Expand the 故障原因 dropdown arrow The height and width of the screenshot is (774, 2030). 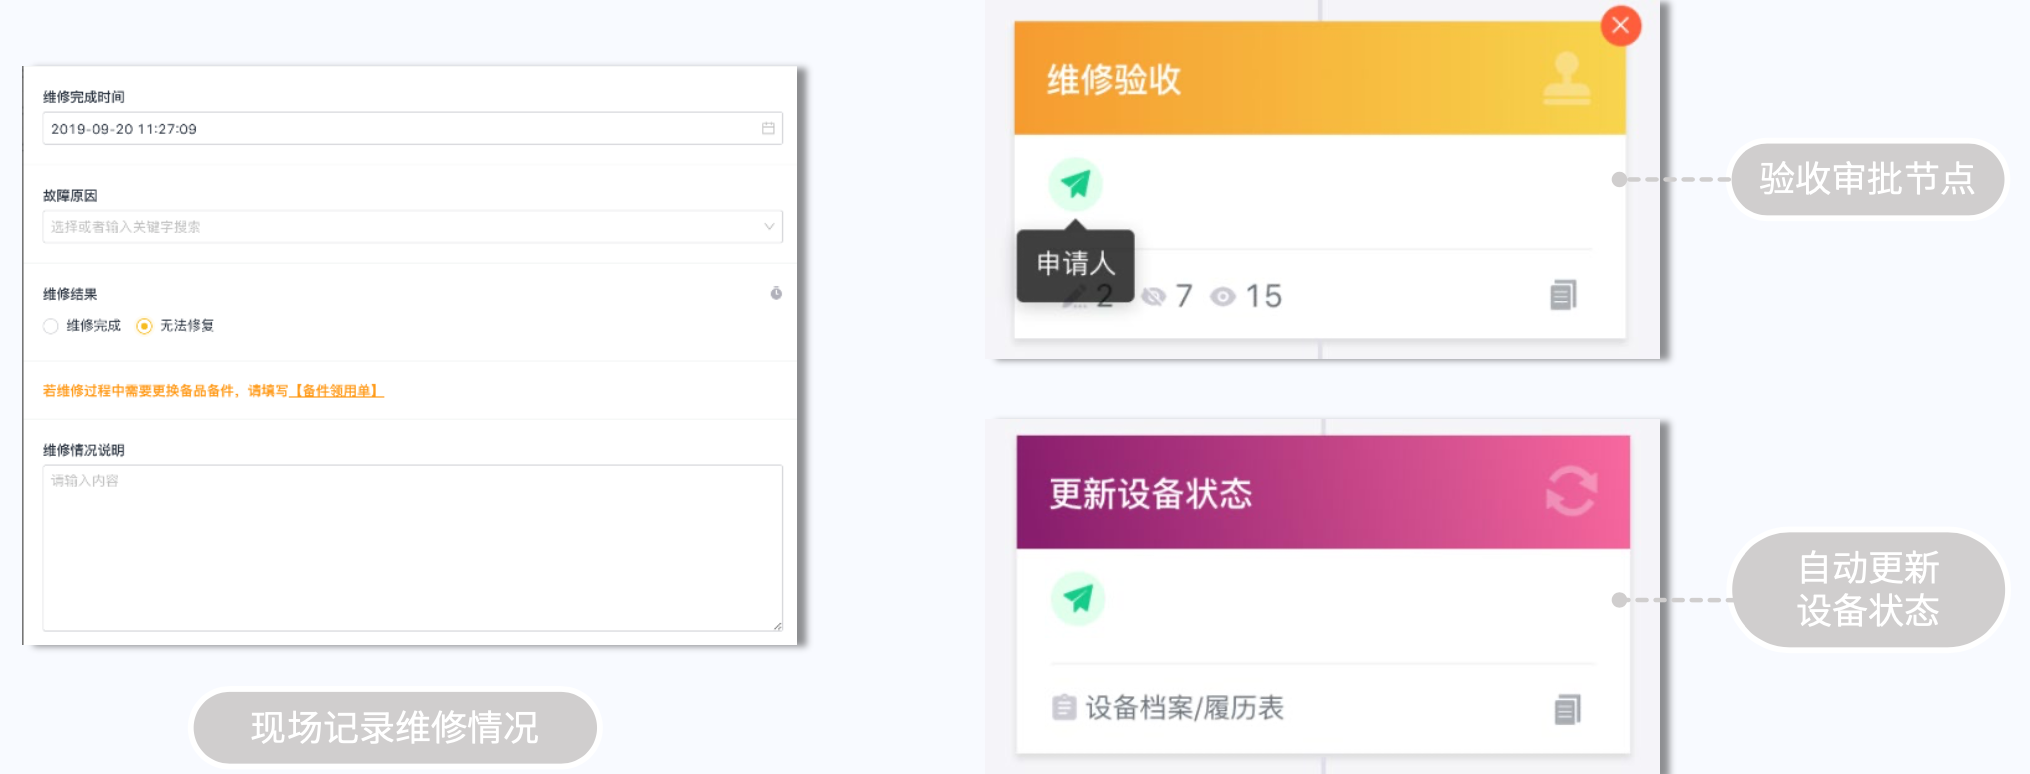[x=769, y=226]
